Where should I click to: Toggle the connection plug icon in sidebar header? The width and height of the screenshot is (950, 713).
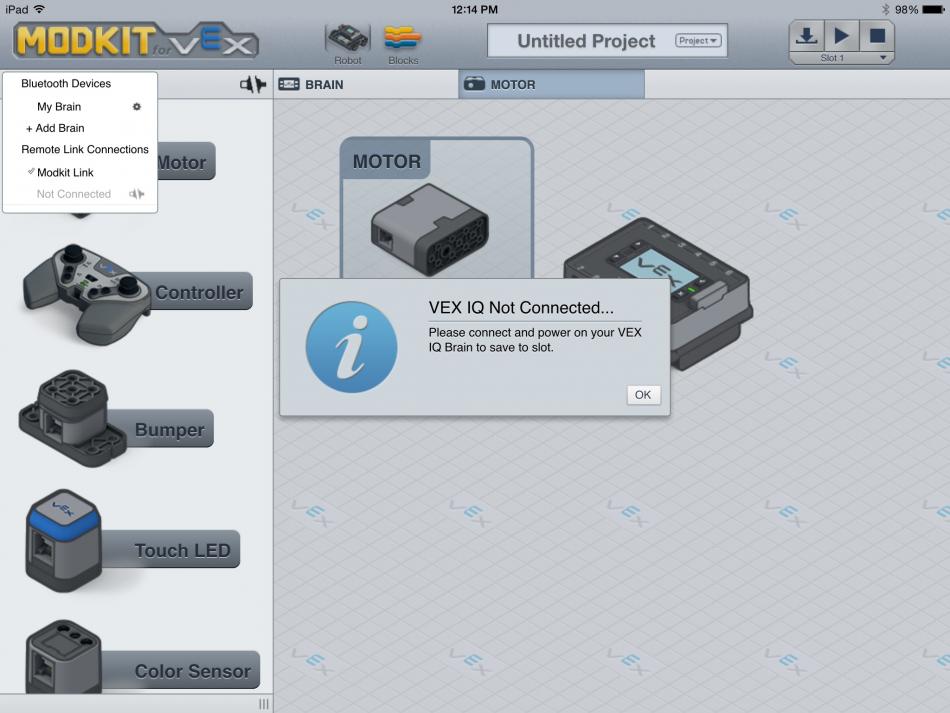click(253, 84)
